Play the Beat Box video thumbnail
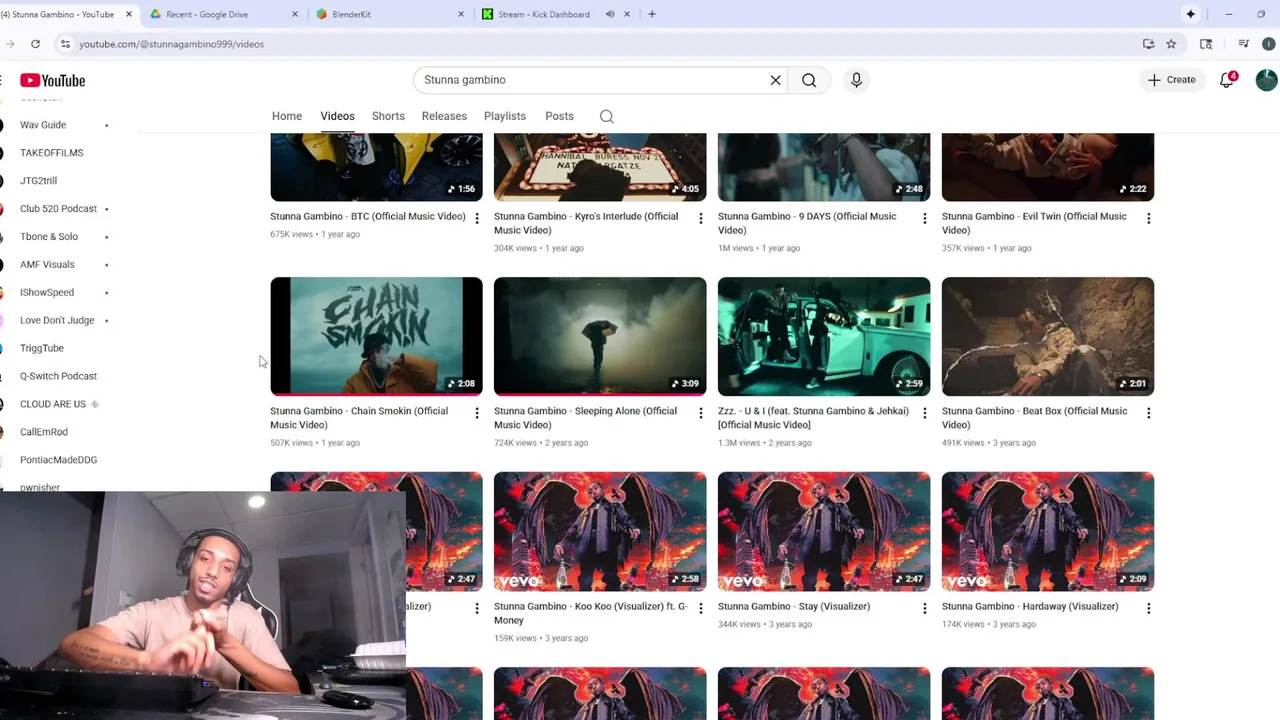 1048,336
